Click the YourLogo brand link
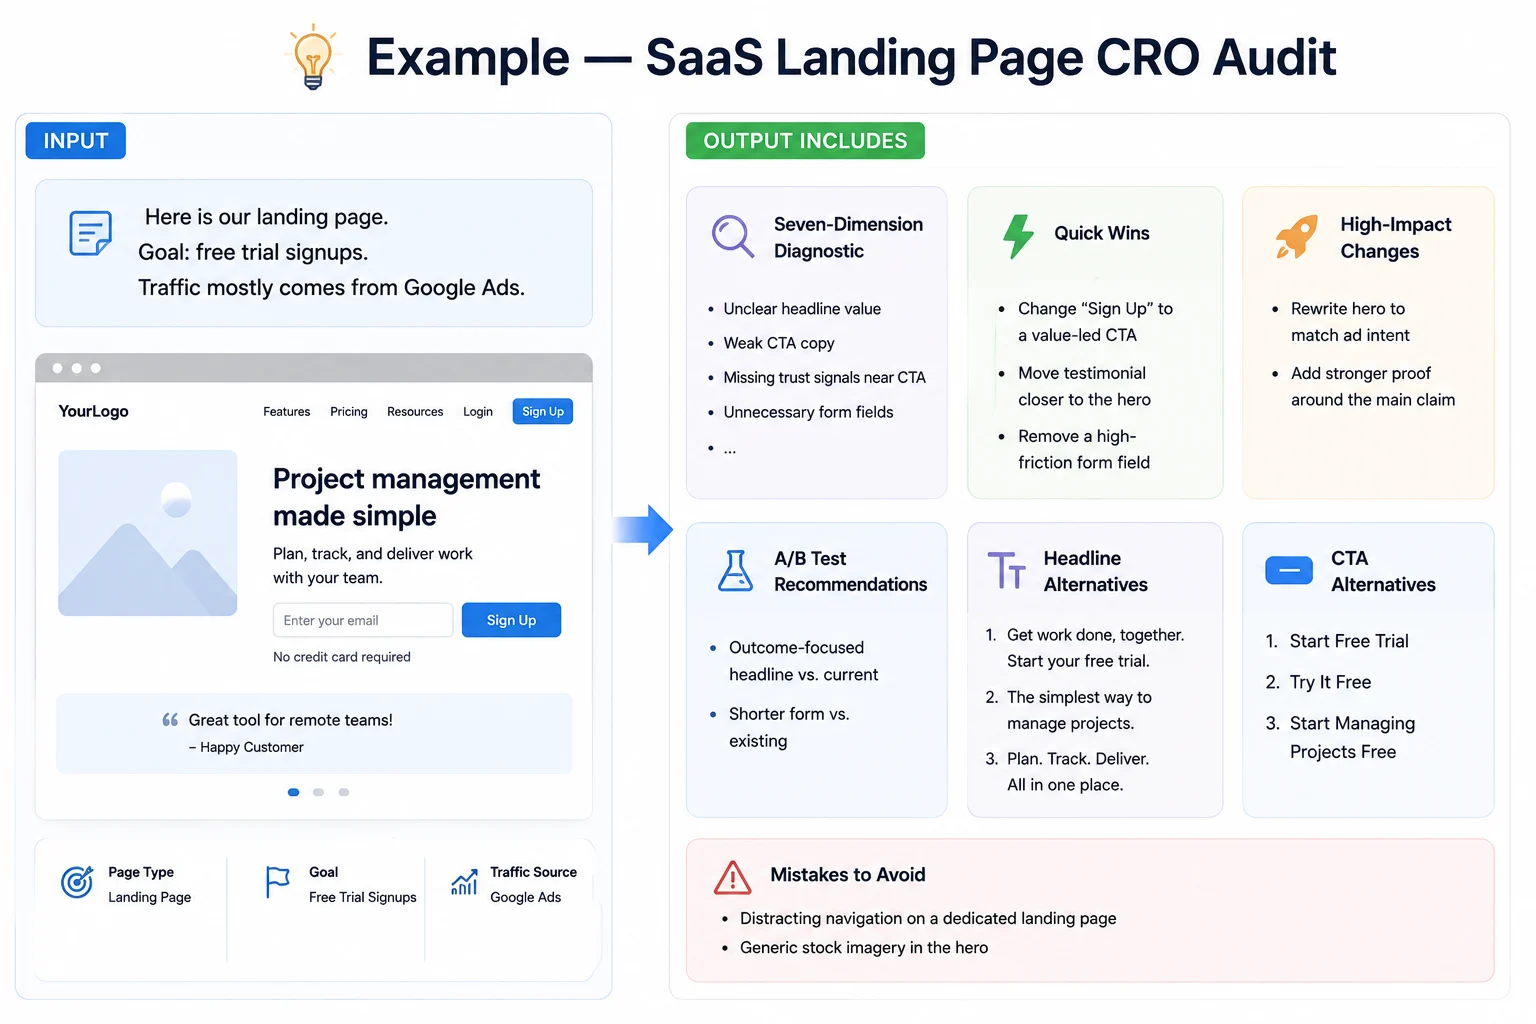Screen dimensions: 1536x1024 point(93,411)
